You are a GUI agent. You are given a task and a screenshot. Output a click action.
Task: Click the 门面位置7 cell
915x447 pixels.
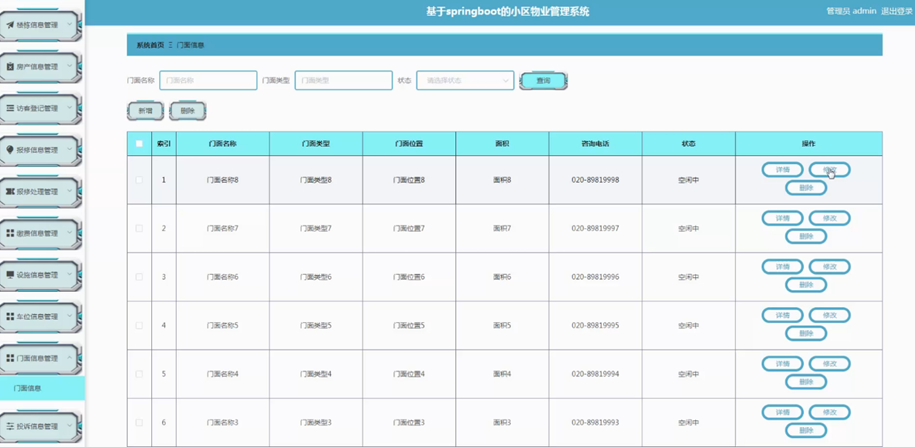pyautogui.click(x=408, y=228)
